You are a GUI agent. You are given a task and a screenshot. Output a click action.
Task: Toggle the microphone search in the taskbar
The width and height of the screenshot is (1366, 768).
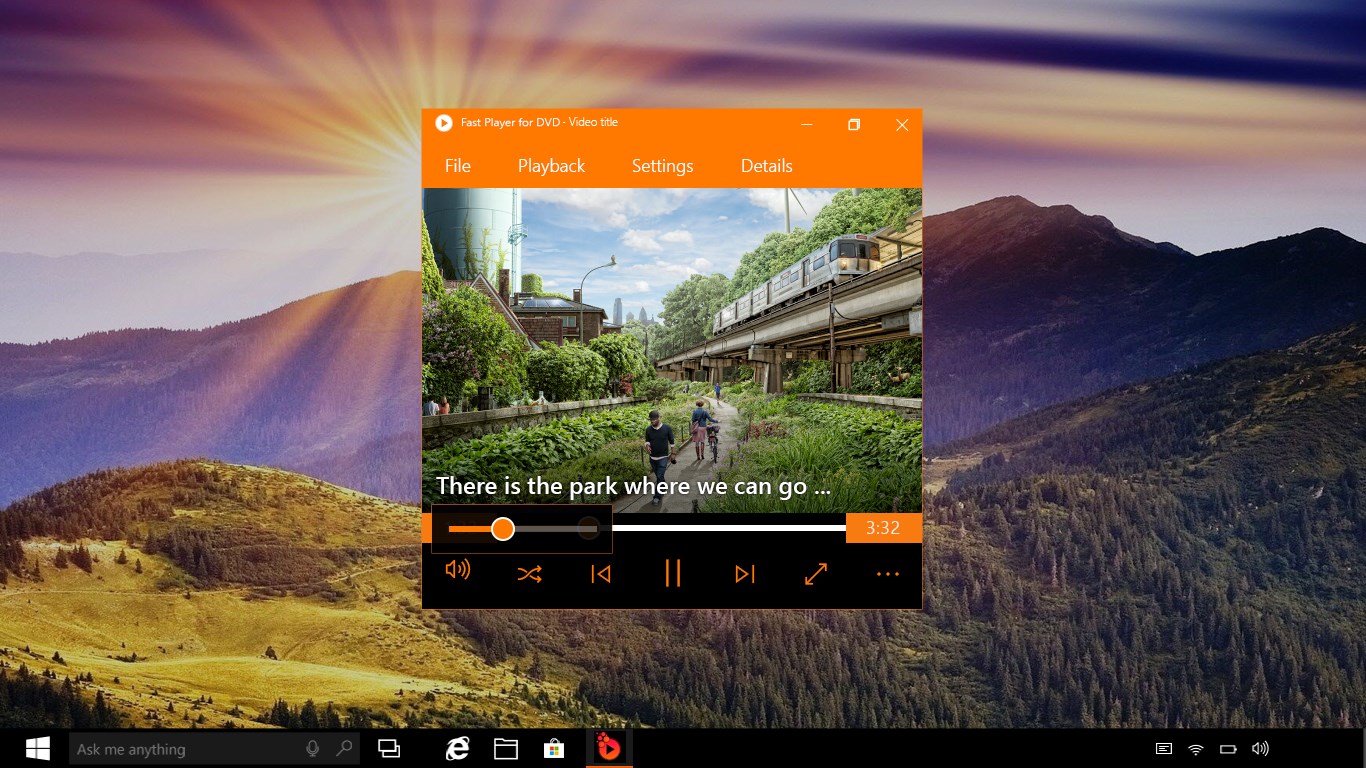(313, 748)
